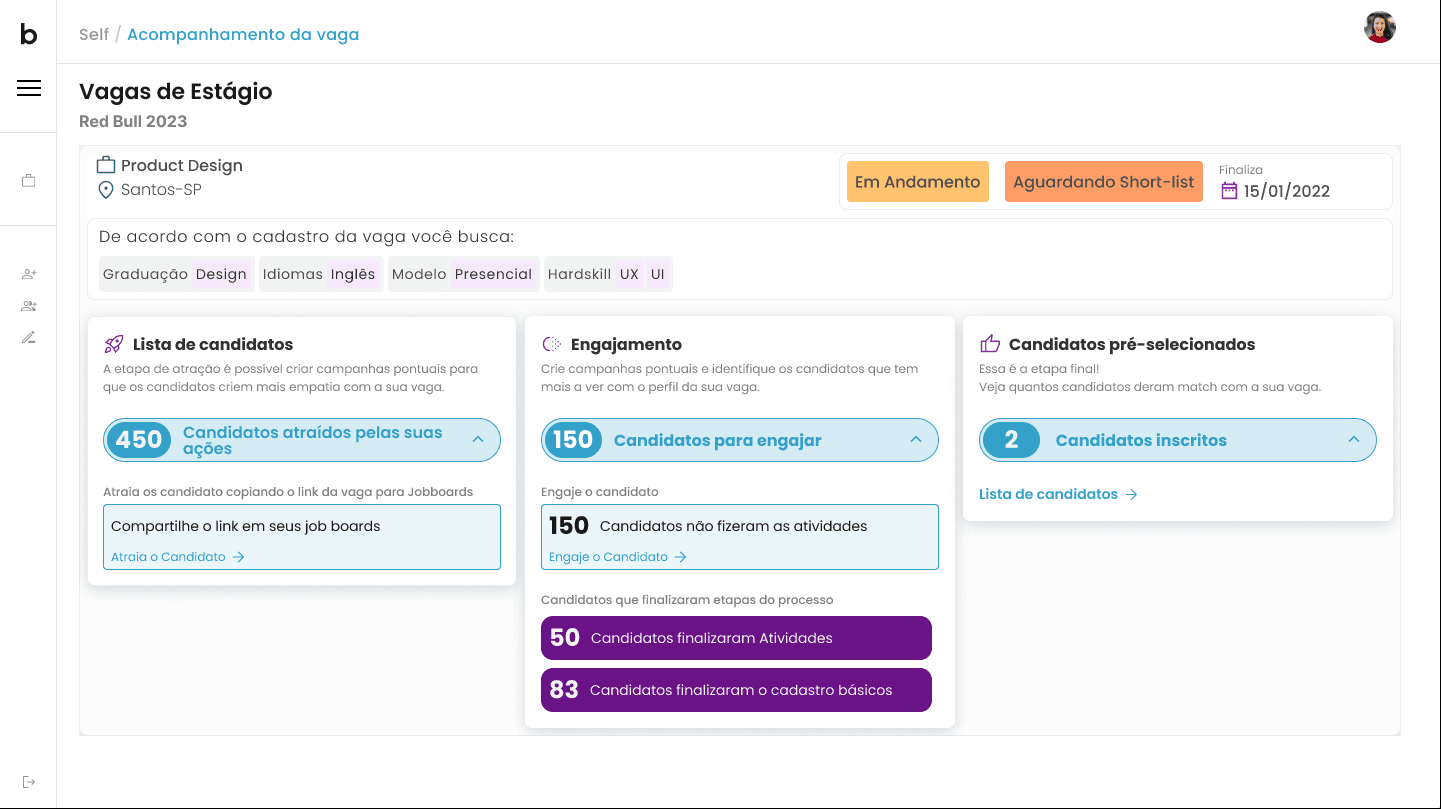Open the user profile avatar
1441x809 pixels.
[1379, 28]
